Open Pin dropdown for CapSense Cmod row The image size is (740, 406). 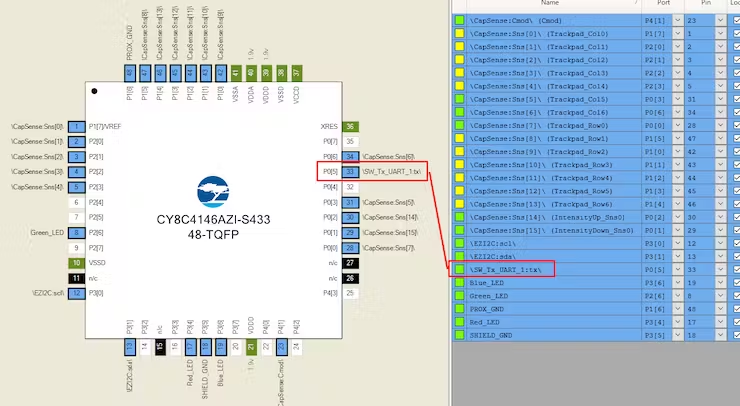pos(720,20)
